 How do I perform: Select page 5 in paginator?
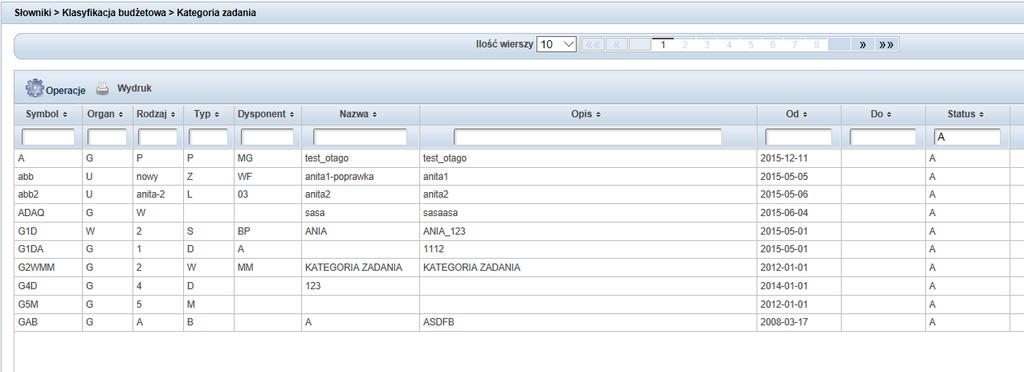[751, 44]
